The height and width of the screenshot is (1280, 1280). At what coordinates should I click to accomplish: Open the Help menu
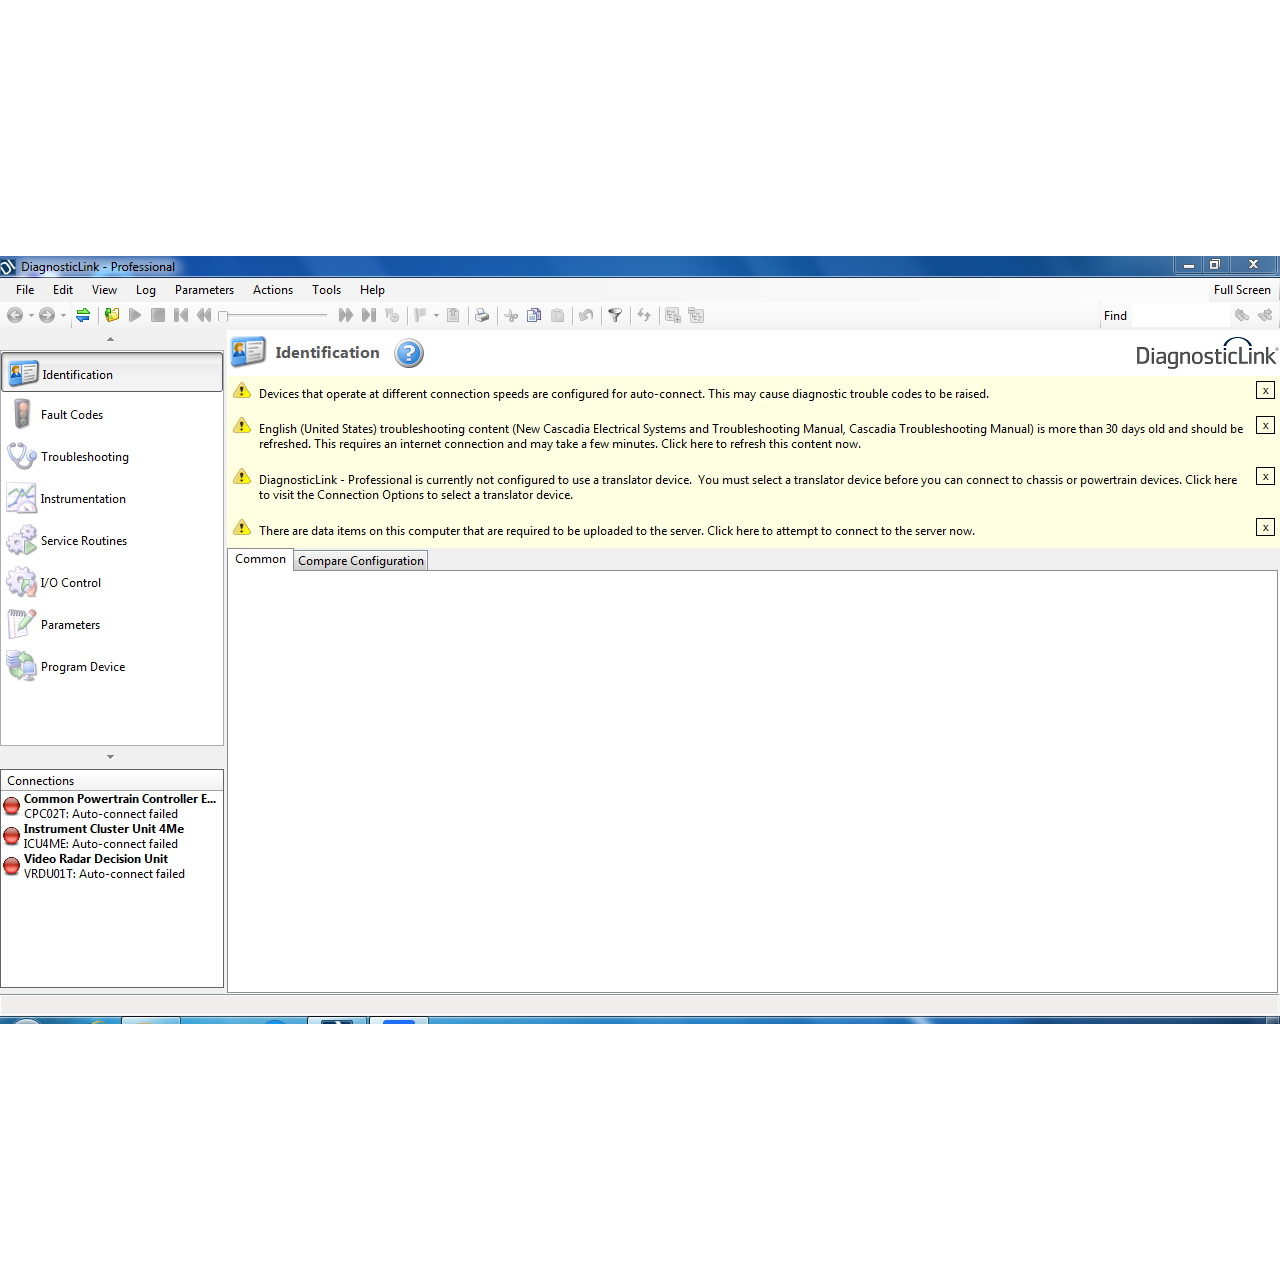coord(372,290)
